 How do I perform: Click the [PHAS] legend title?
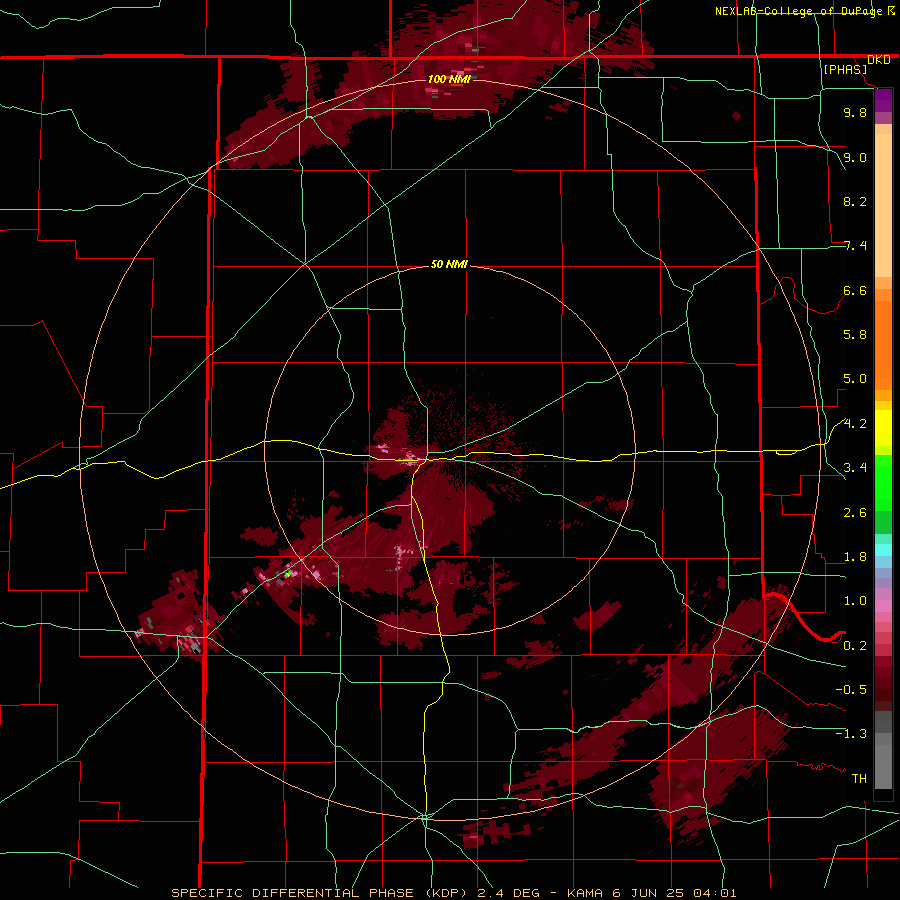(x=845, y=69)
